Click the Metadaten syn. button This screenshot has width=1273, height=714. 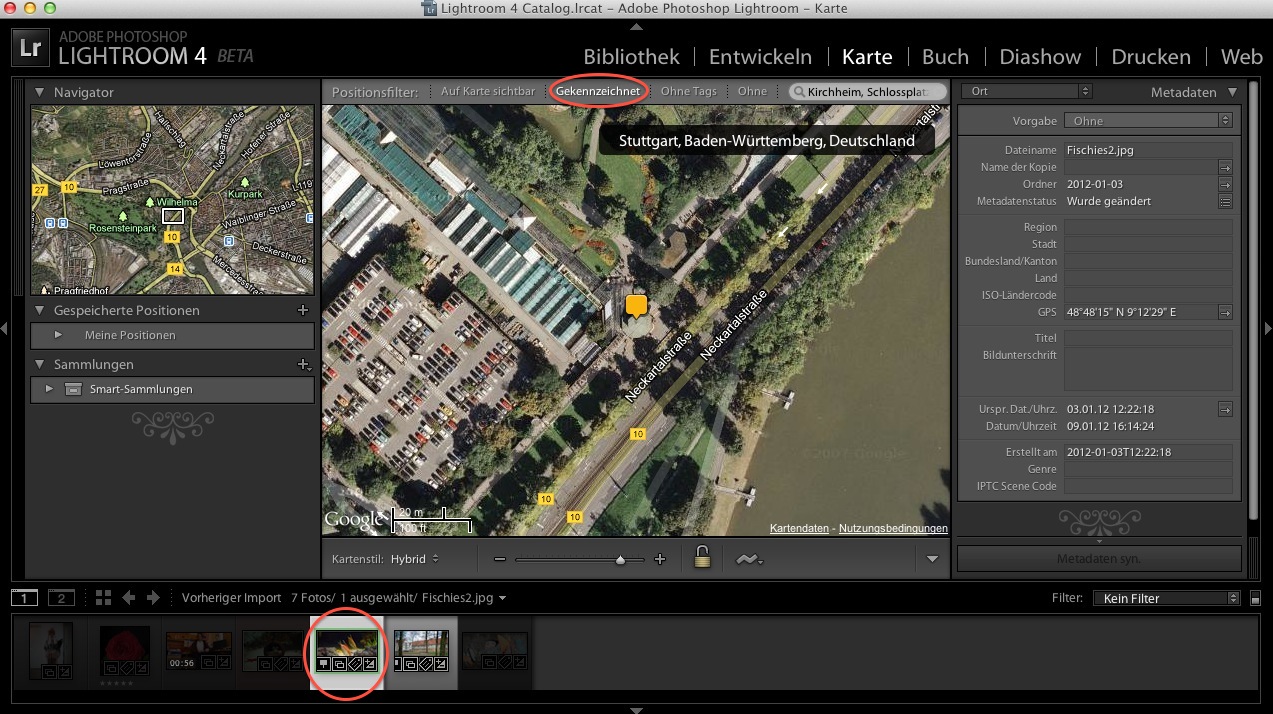(x=1099, y=559)
